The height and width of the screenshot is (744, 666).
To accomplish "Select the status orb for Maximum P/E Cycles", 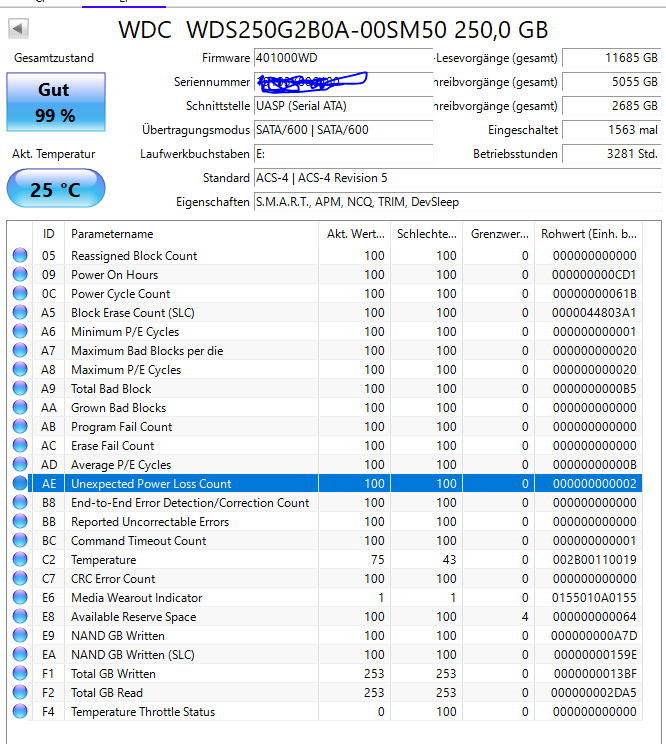I will 20,369.
